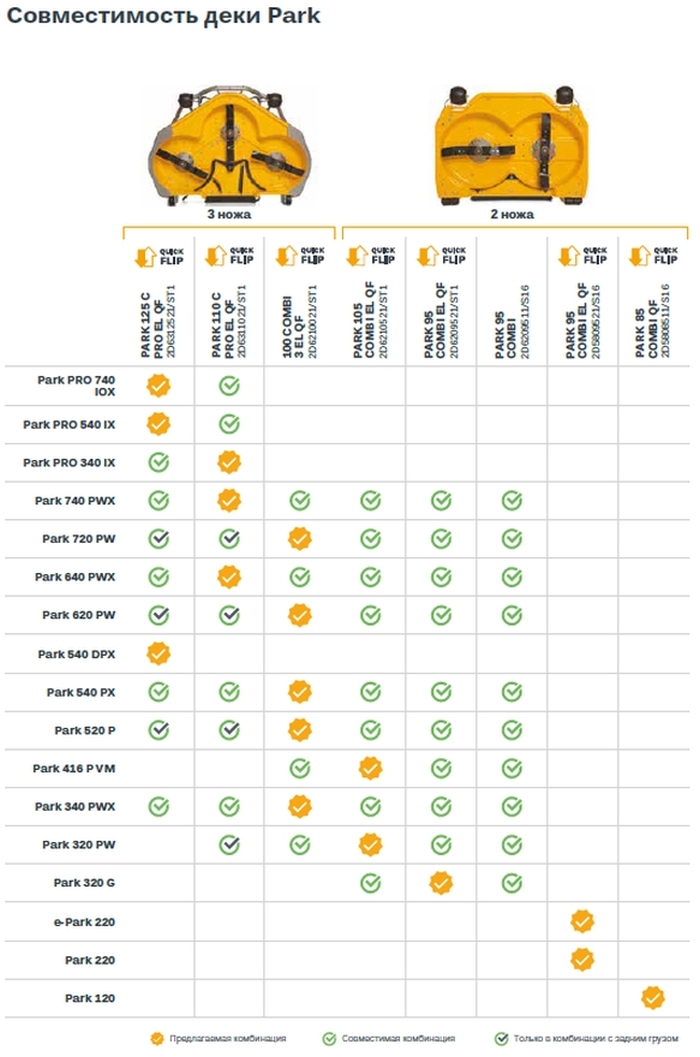Click Quick Flip icon above PARK 125 C PRO
The height and width of the screenshot is (1057, 700).
pos(159,256)
